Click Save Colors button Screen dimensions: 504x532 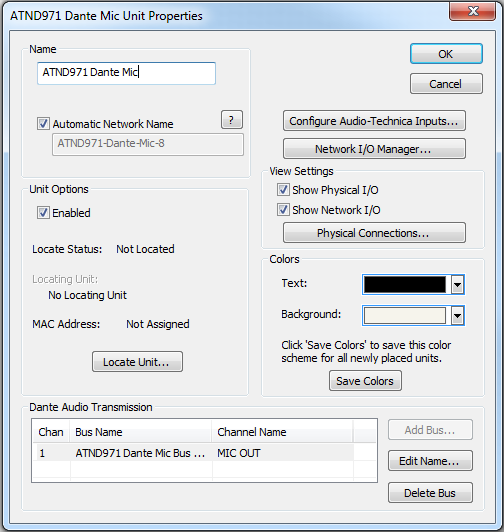(365, 381)
